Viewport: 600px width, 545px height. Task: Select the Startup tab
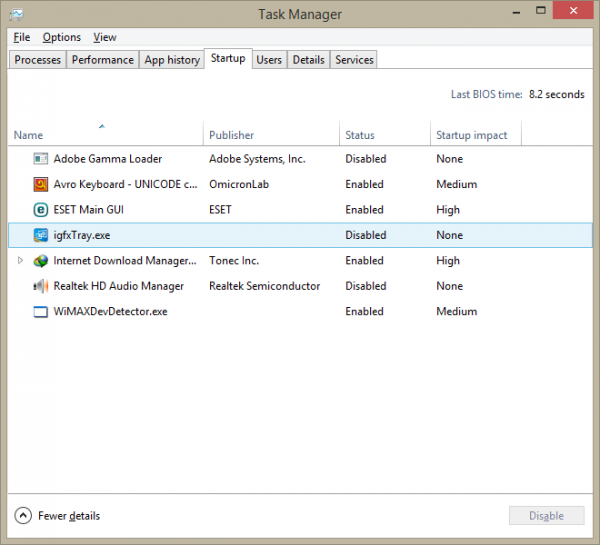[228, 58]
